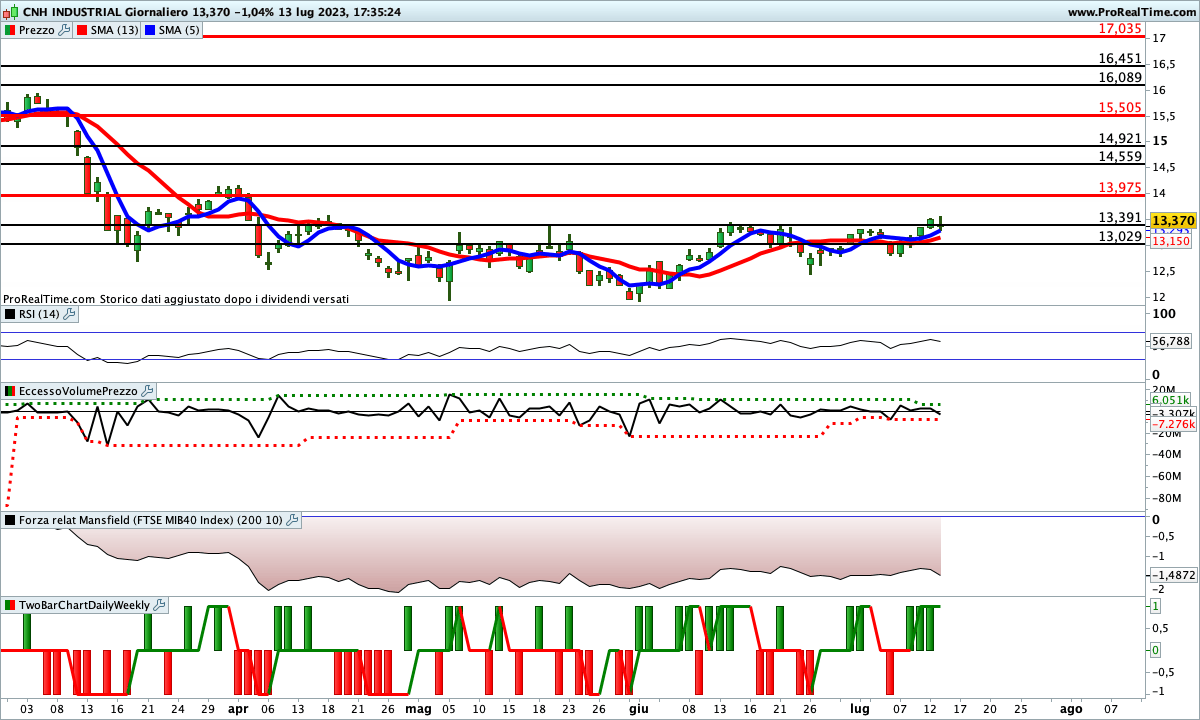Viewport: 1200px width, 720px height.
Task: Click the Forza relat Mansfield label
Action: pyautogui.click(x=150, y=520)
